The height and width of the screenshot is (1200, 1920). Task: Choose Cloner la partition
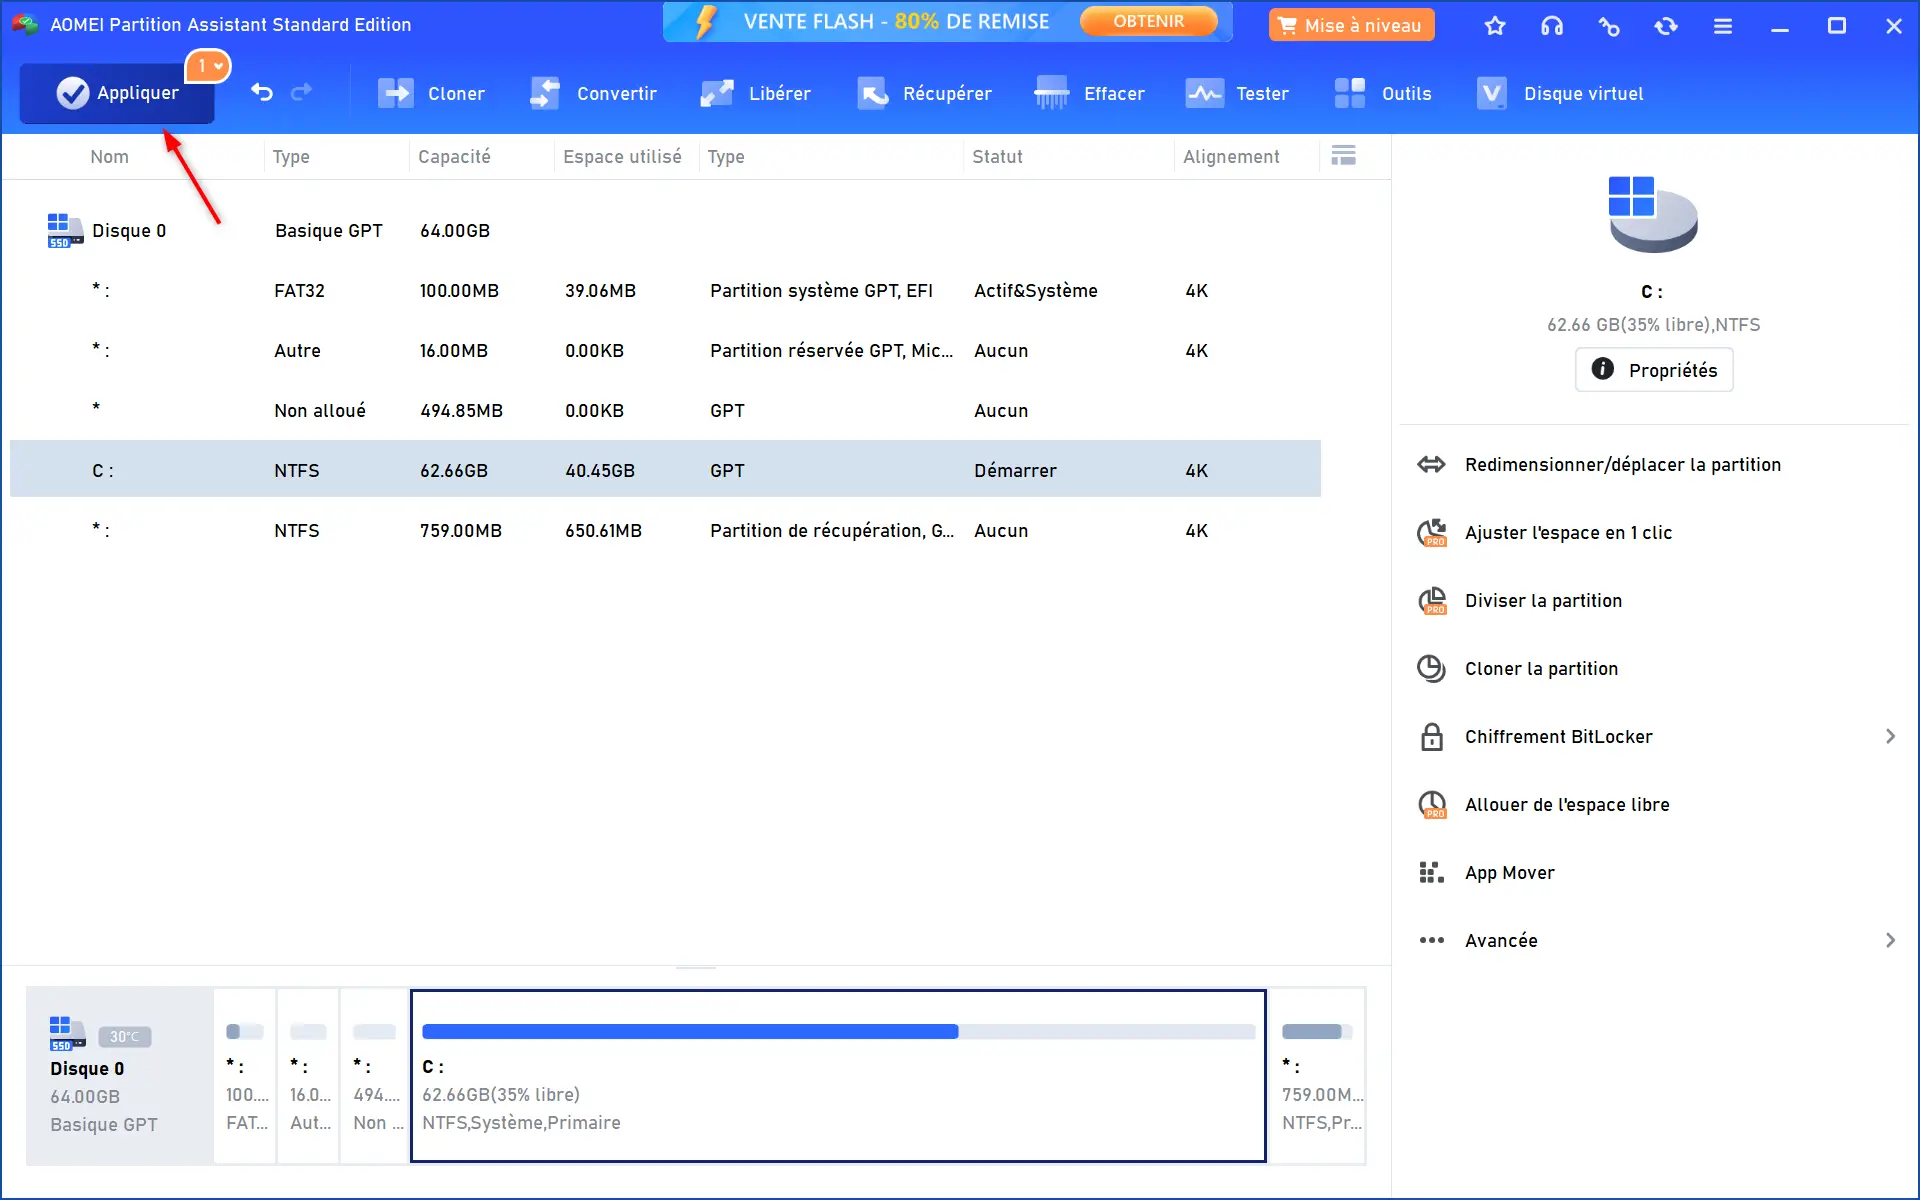[x=1541, y=669]
